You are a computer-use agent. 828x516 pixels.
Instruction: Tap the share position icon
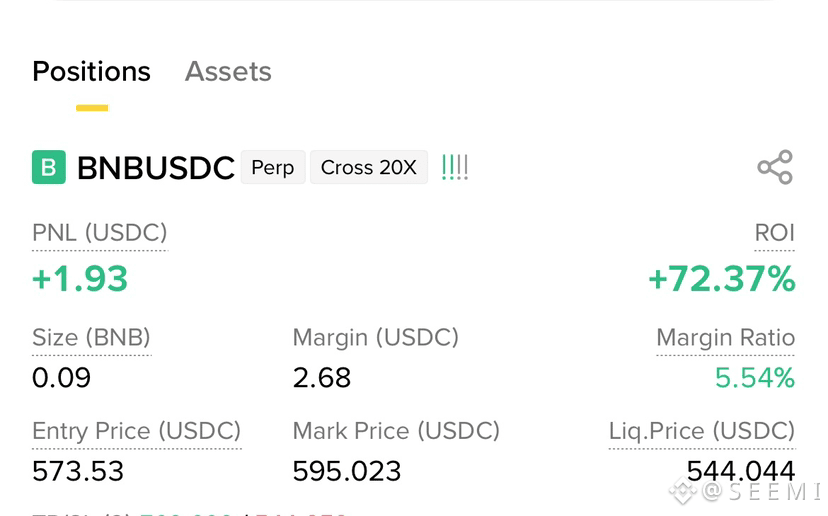point(775,167)
